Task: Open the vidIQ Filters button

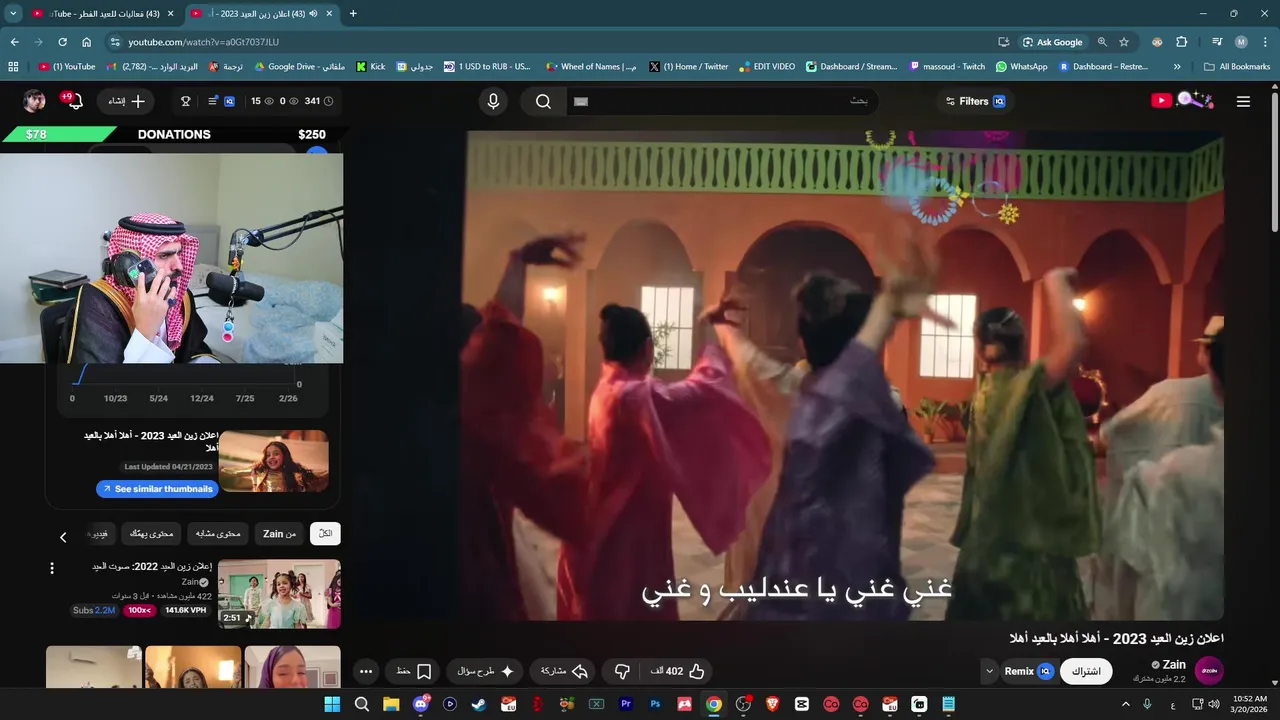Action: tap(973, 101)
